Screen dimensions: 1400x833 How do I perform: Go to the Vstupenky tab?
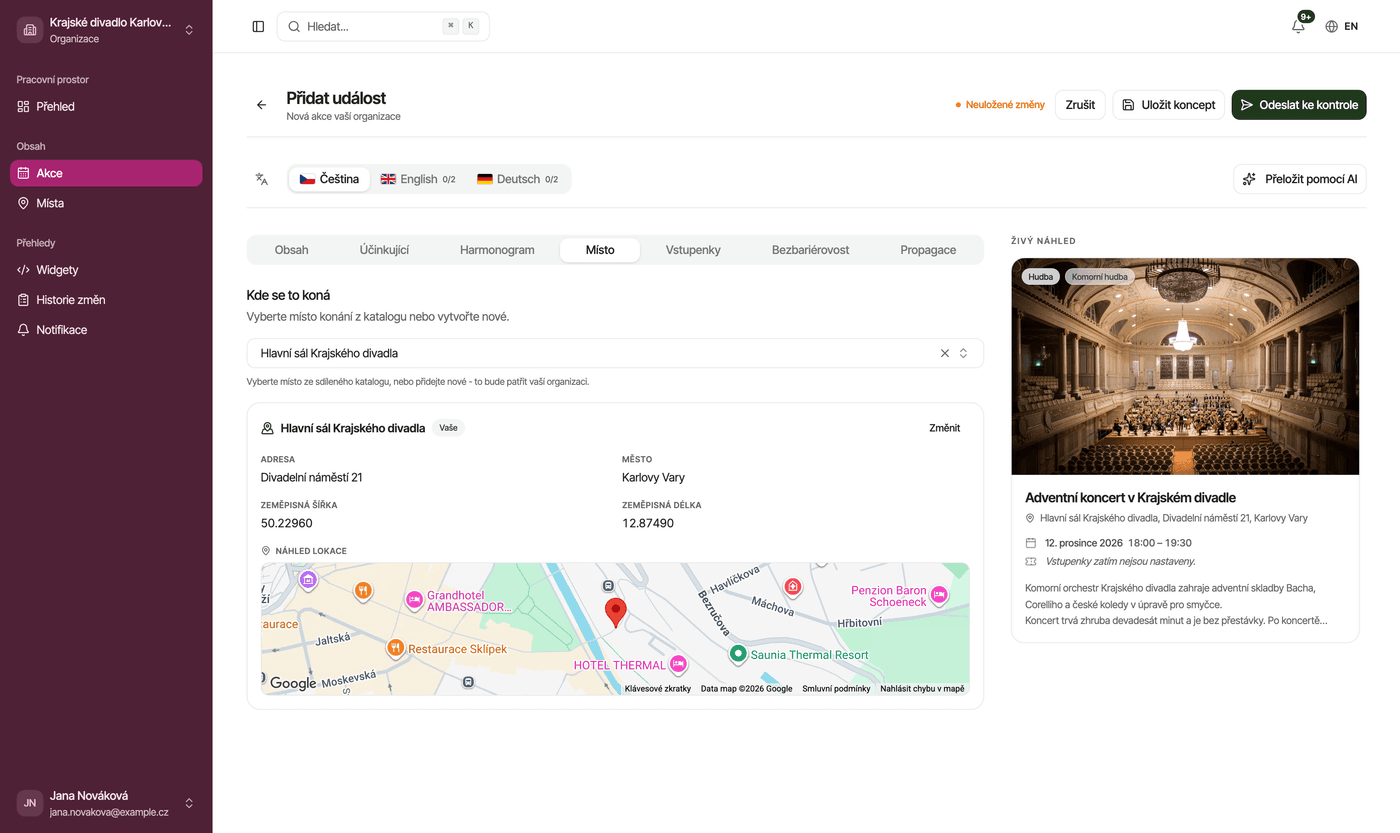[x=693, y=250]
